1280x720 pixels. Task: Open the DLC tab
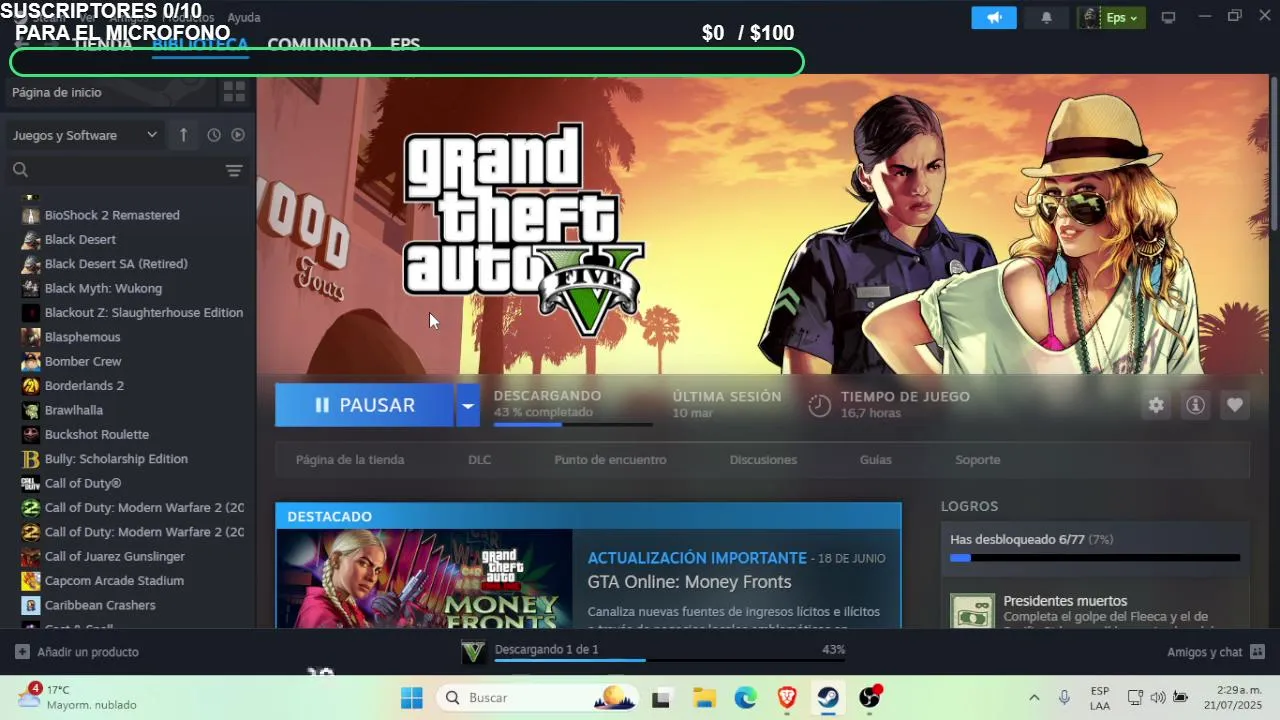click(x=480, y=460)
